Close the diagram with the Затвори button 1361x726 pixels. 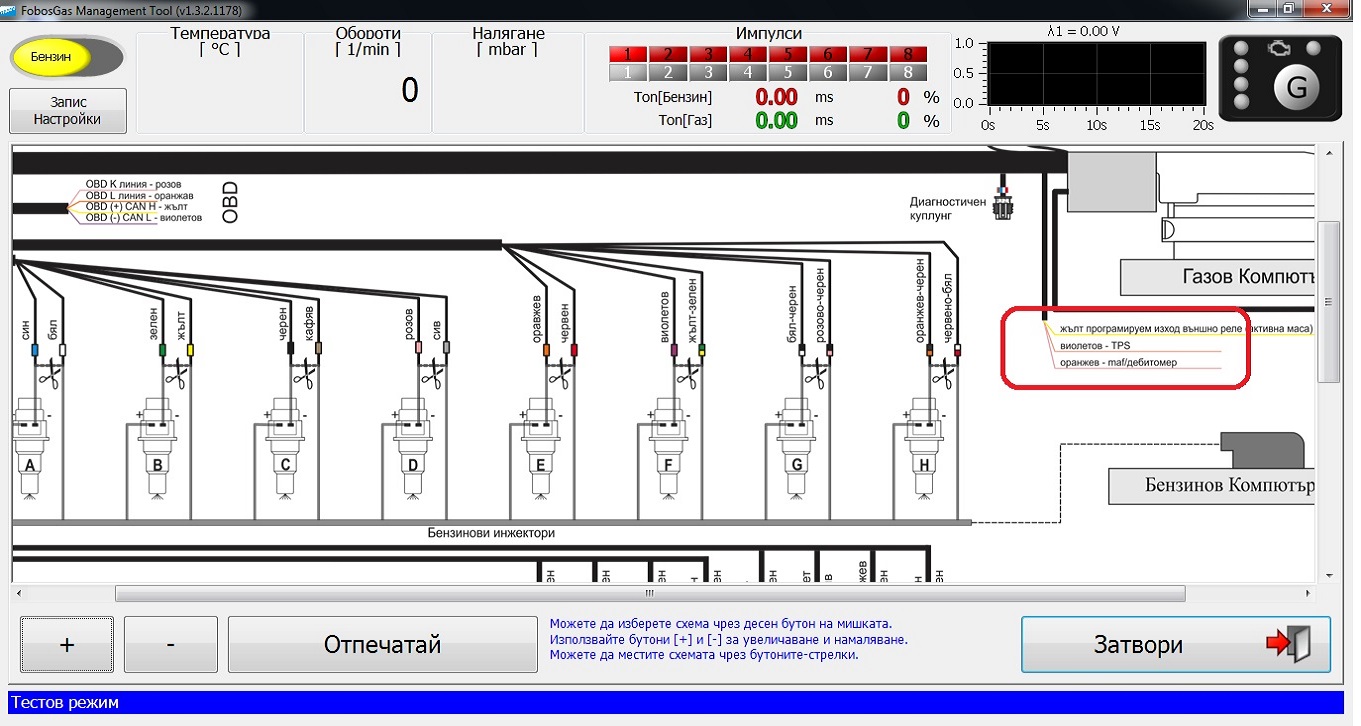pyautogui.click(x=1175, y=645)
